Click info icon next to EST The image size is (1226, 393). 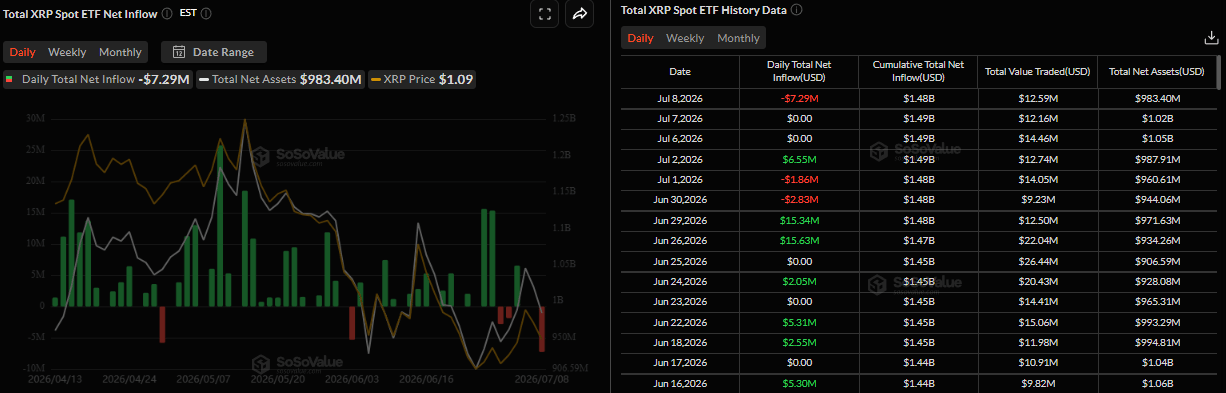(x=206, y=13)
